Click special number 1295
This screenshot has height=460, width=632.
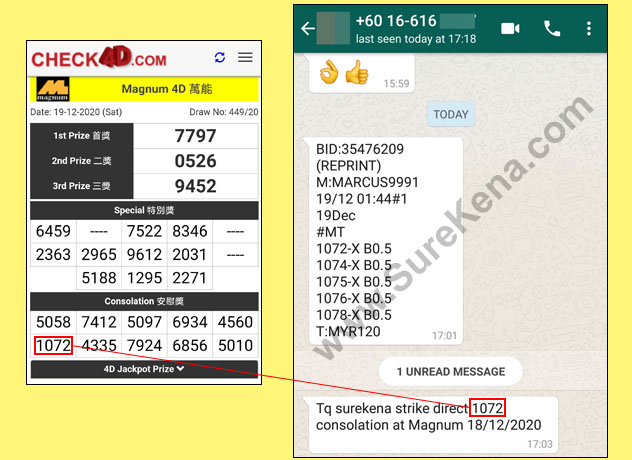(144, 278)
